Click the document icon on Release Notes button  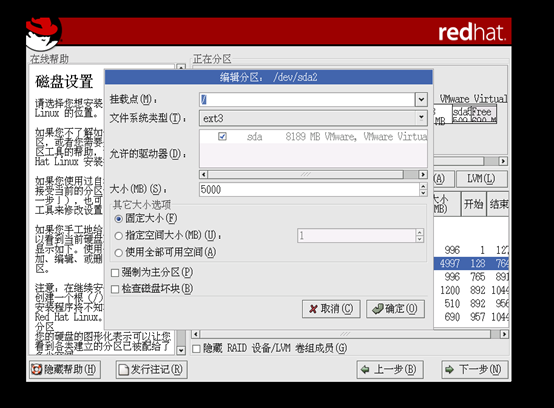click(x=123, y=369)
